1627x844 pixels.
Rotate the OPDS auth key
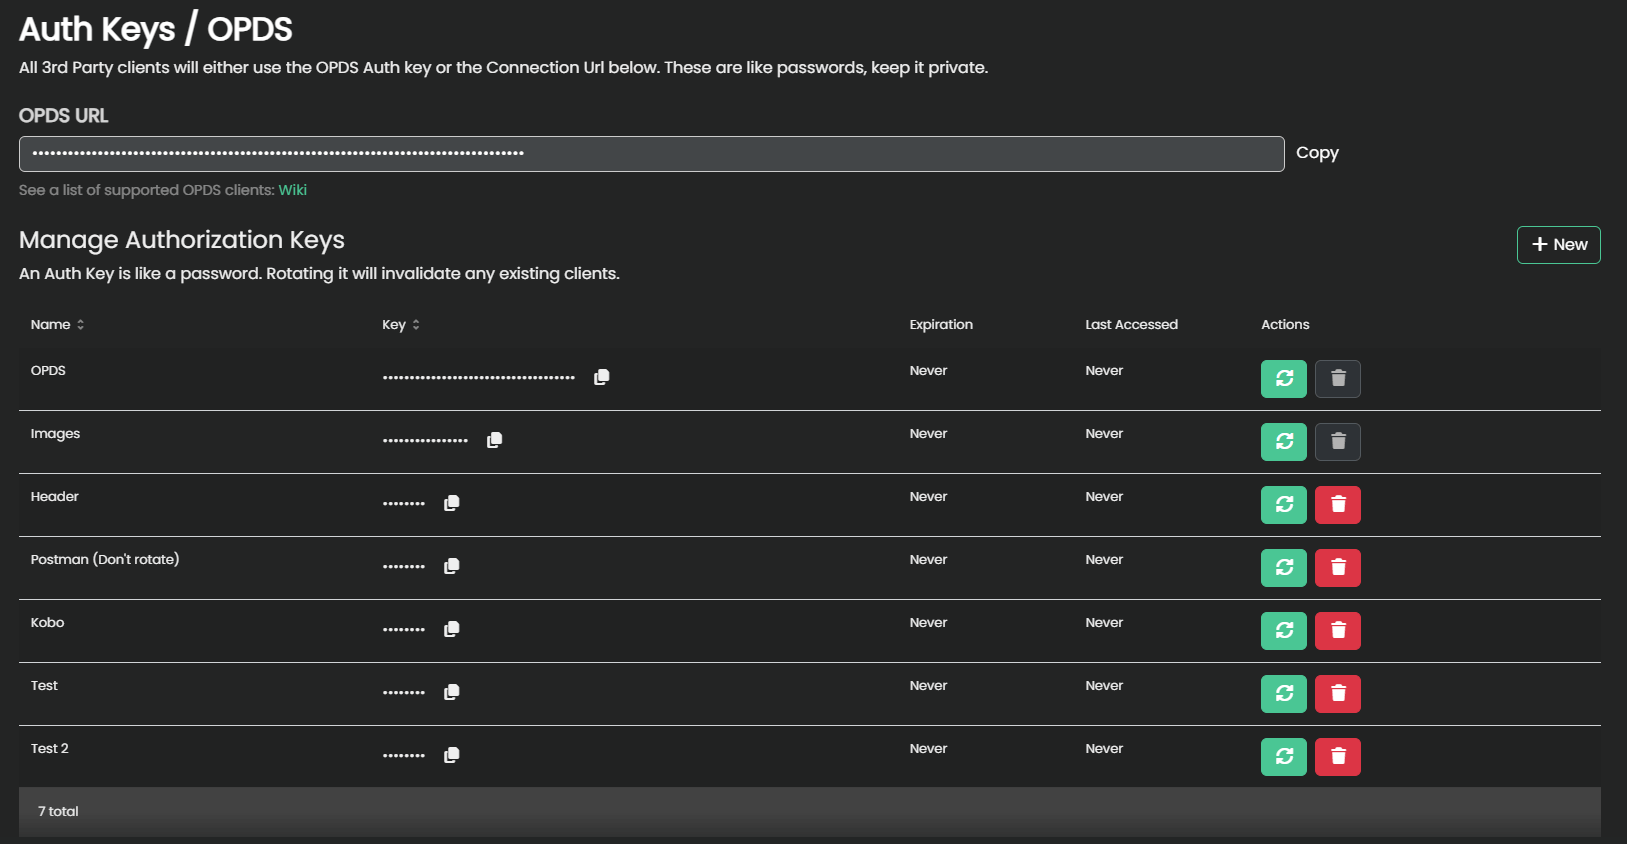(1283, 379)
